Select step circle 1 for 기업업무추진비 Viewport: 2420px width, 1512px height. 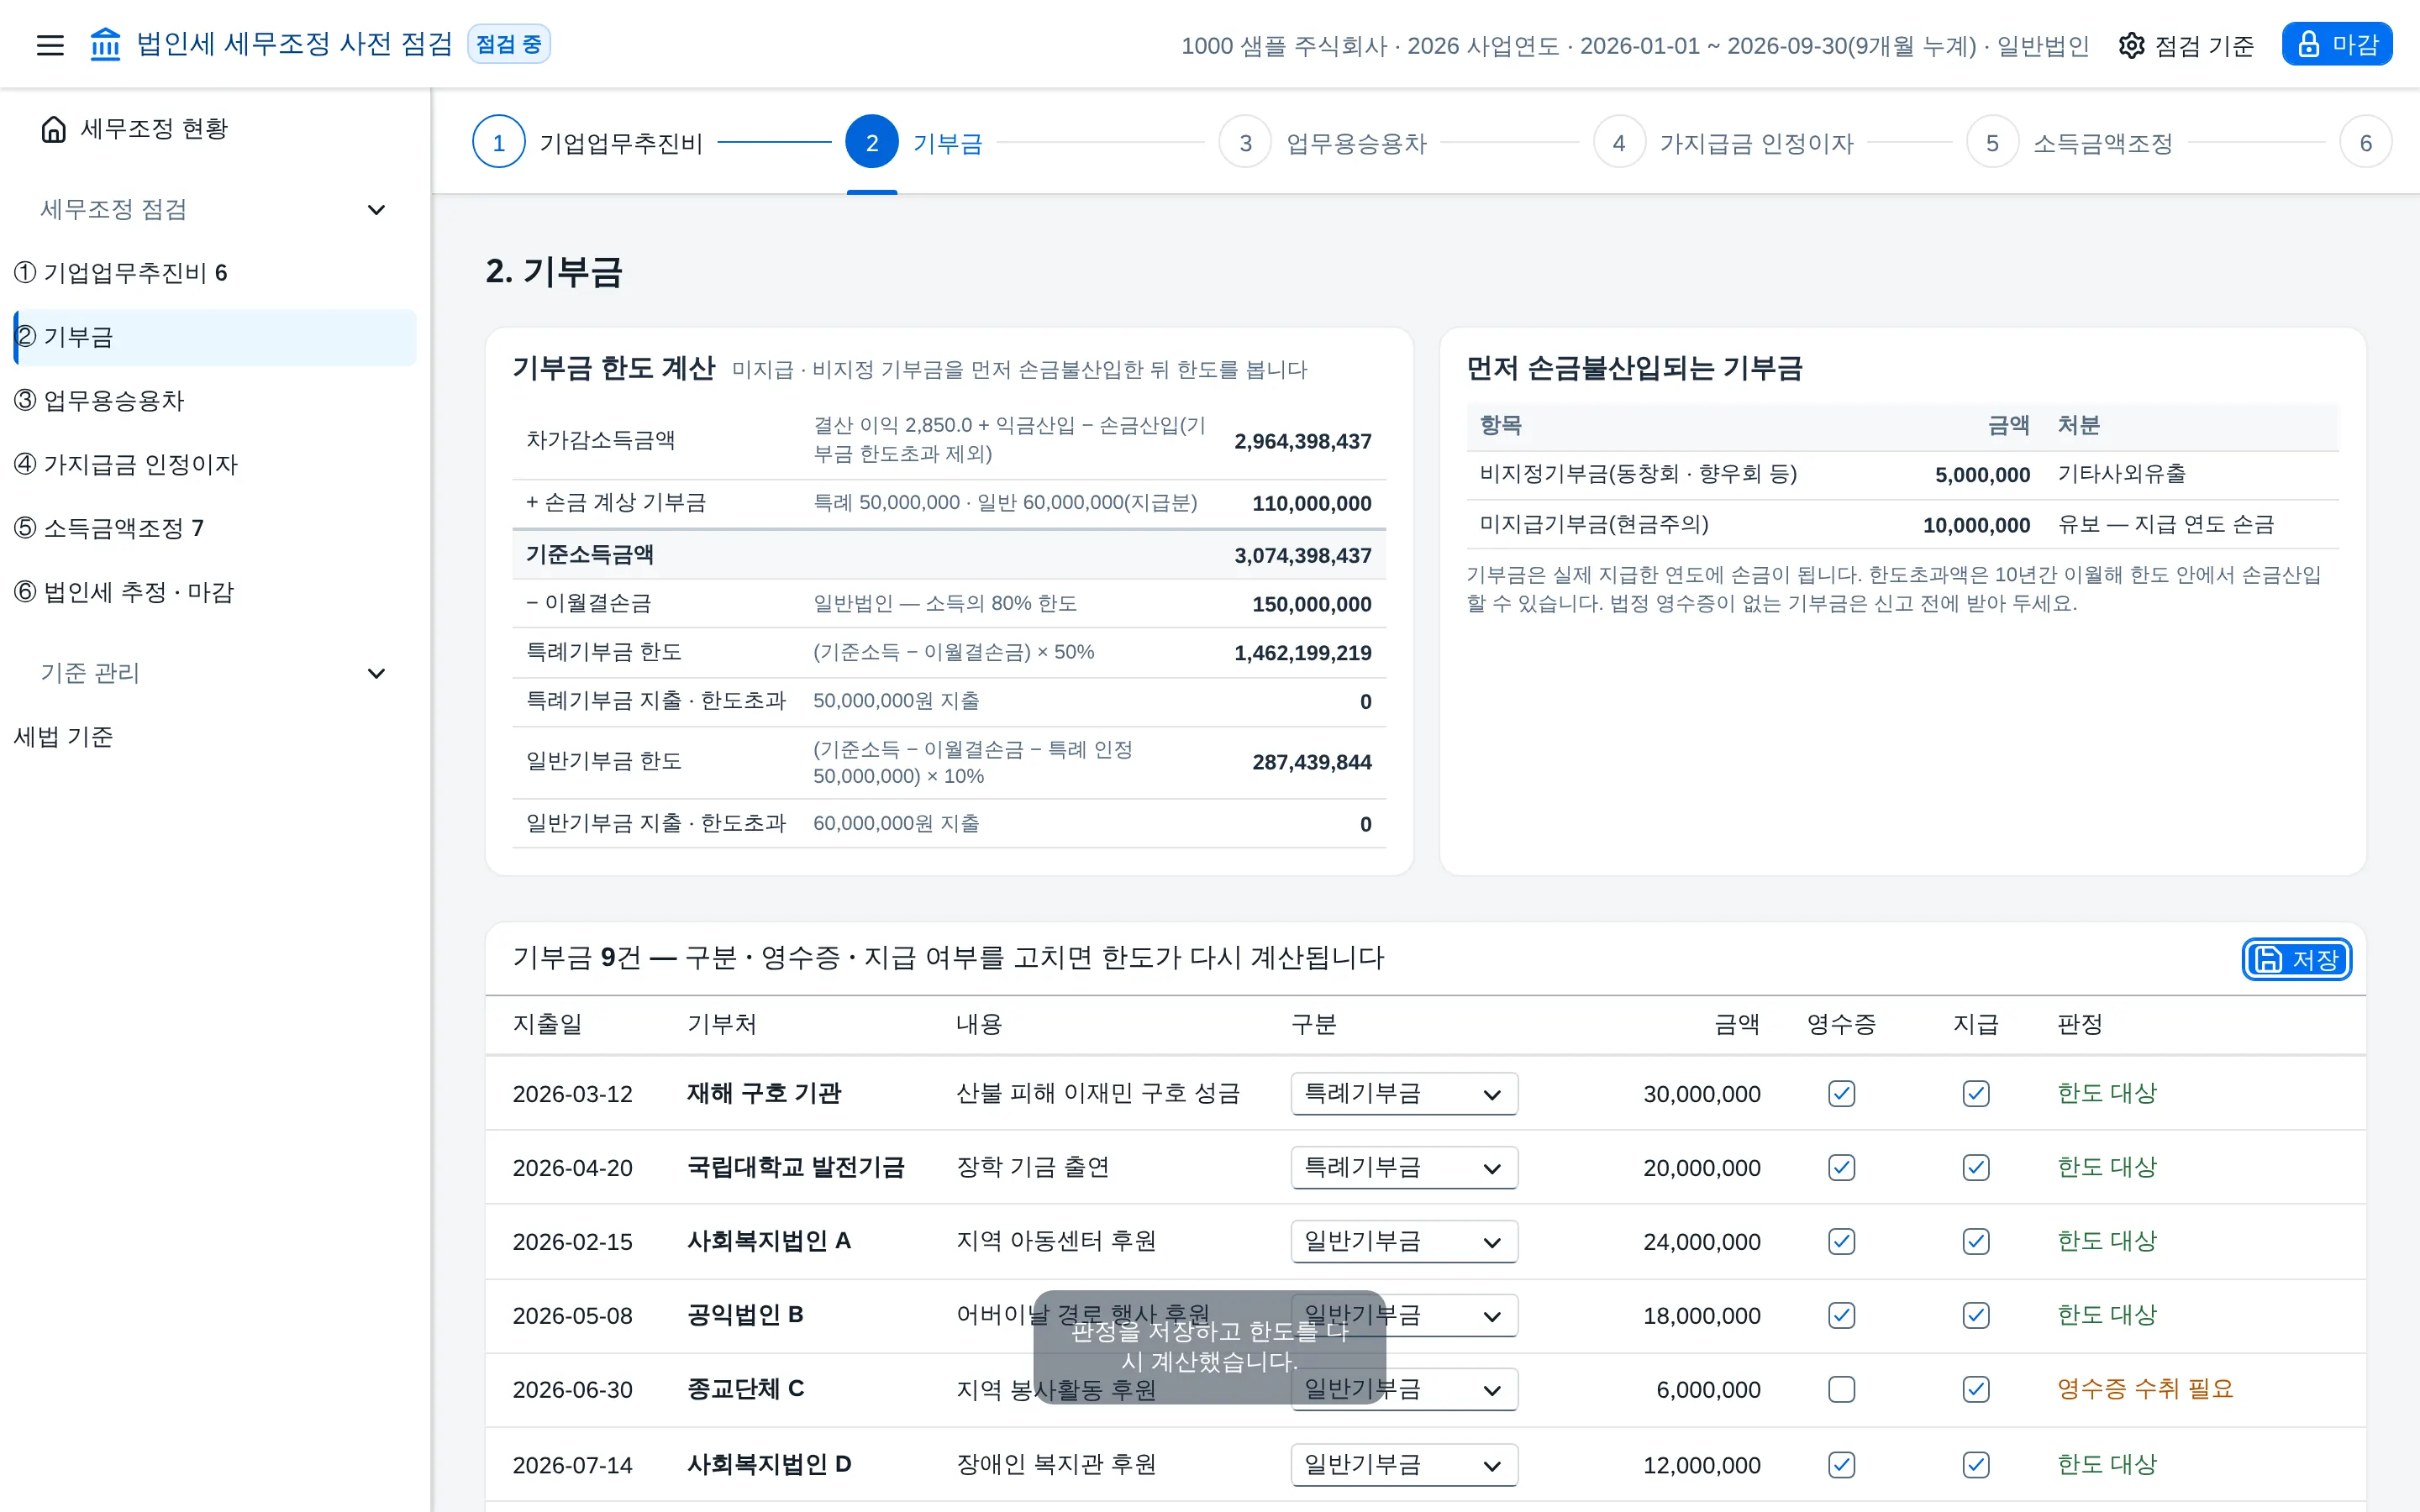pyautogui.click(x=499, y=142)
